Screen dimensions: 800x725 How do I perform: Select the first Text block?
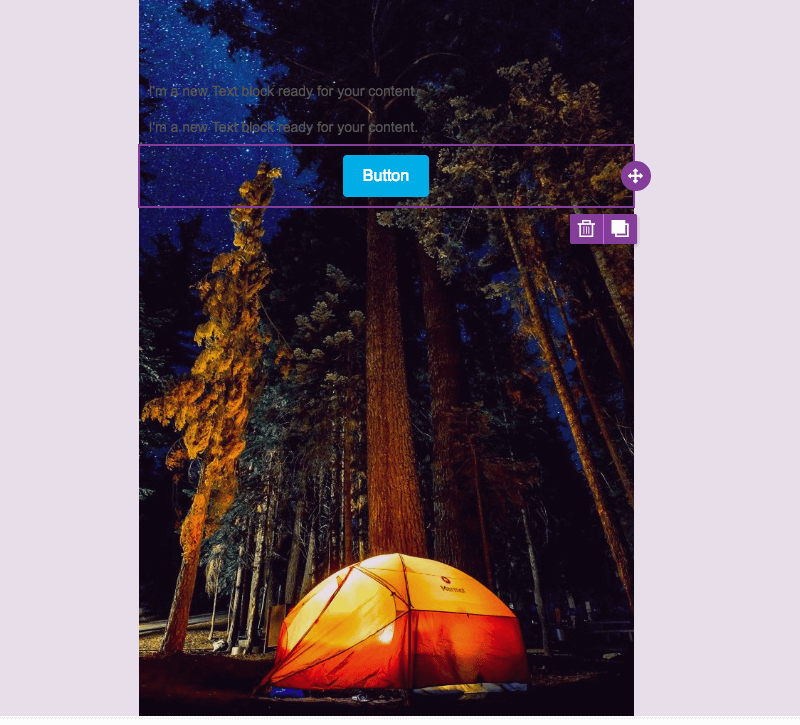pos(283,91)
